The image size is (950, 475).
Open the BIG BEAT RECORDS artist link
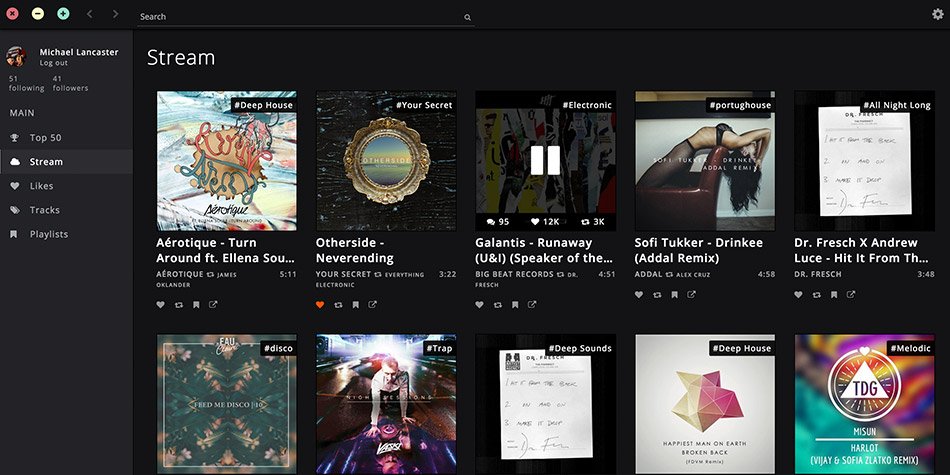coord(514,274)
